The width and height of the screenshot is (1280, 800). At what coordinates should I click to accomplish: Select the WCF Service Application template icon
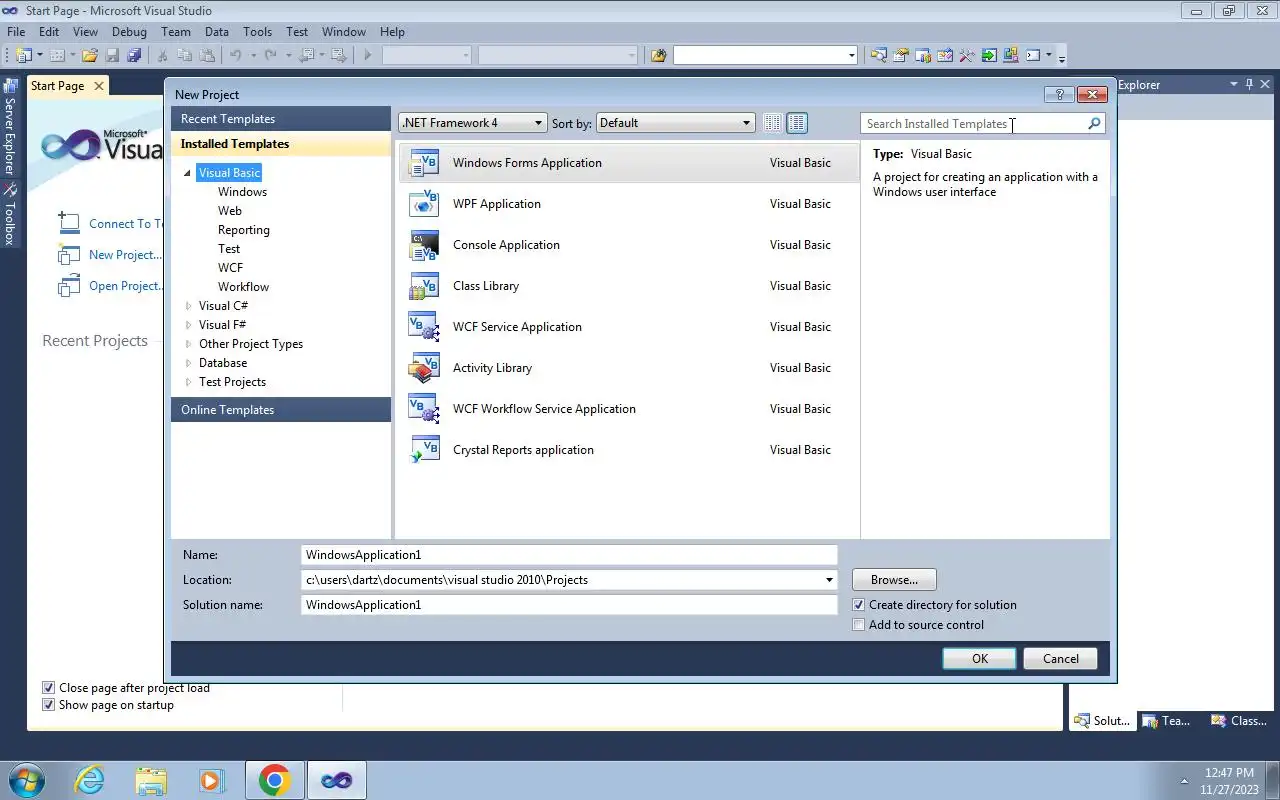click(x=424, y=327)
